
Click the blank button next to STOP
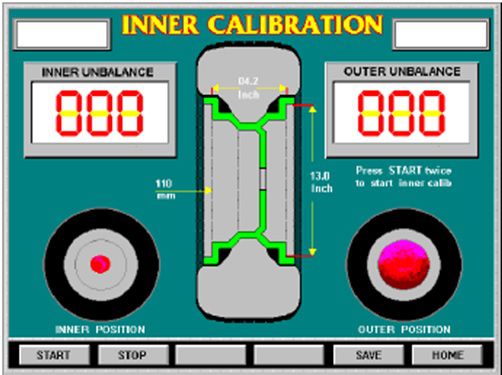click(x=211, y=355)
